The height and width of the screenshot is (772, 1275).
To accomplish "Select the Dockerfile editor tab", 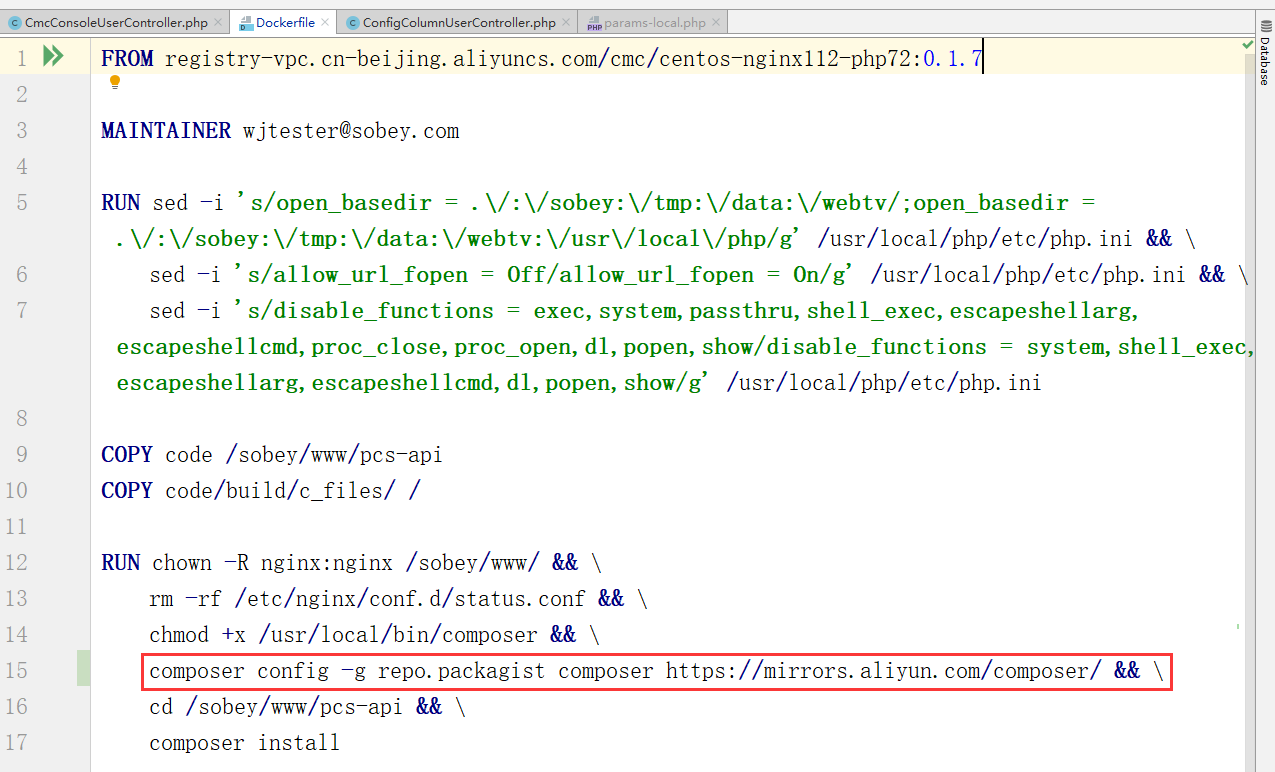I will [x=285, y=22].
